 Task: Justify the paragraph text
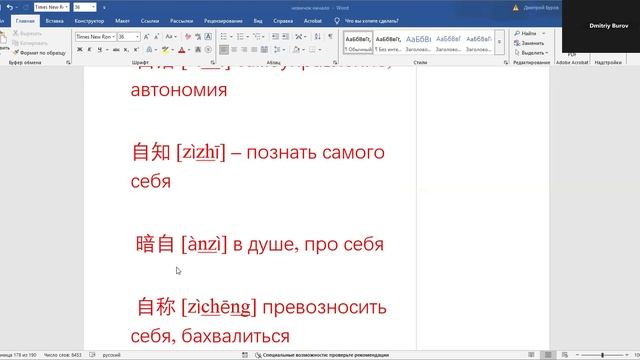coord(254,49)
